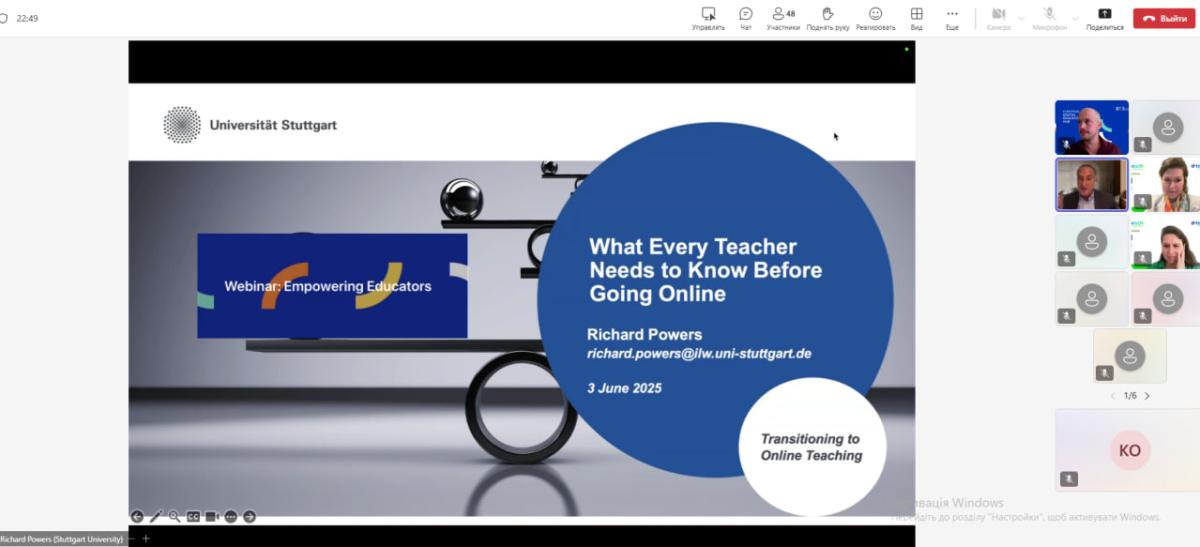1200x547 pixels.
Task: Go to next page of participant videos
Action: [x=1147, y=396]
